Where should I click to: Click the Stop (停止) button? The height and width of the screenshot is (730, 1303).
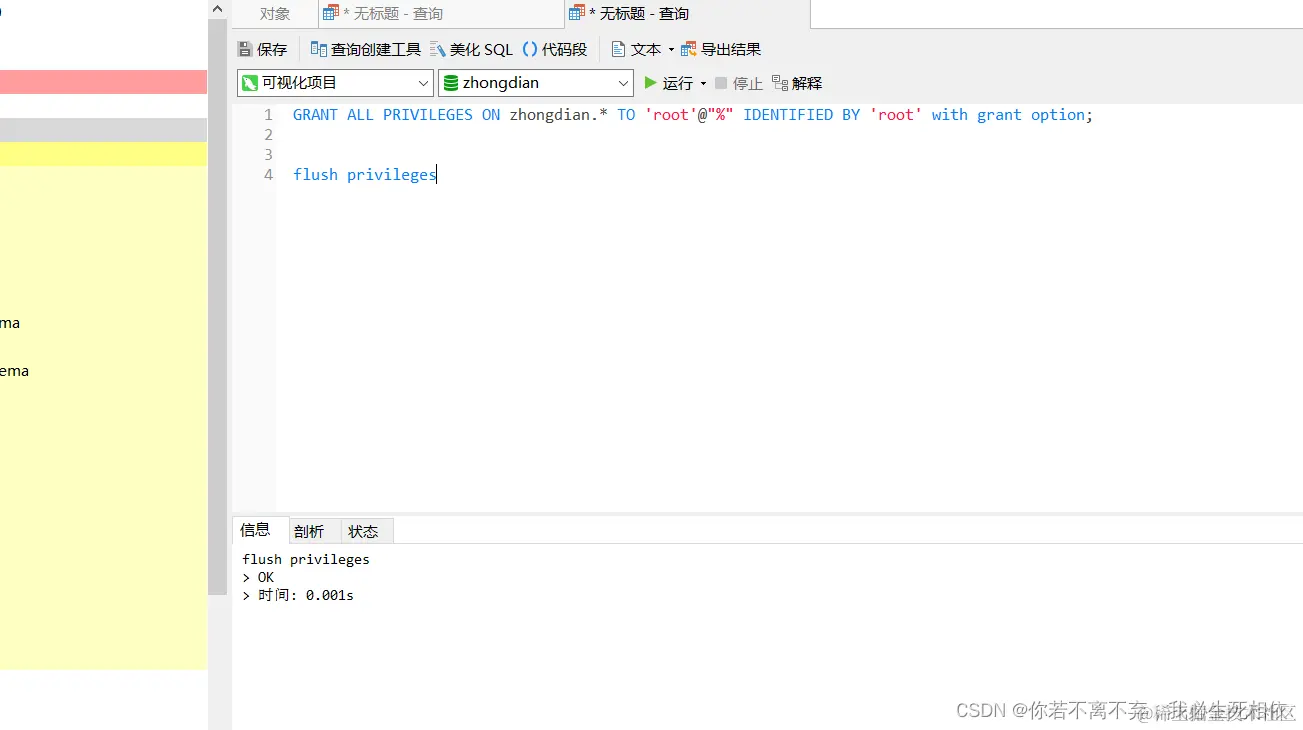click(738, 83)
